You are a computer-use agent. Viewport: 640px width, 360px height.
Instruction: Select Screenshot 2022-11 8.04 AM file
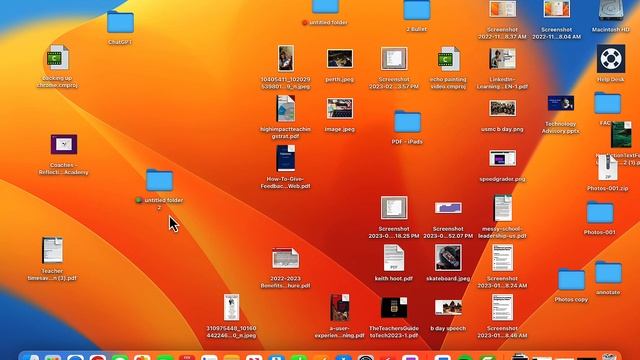557,9
